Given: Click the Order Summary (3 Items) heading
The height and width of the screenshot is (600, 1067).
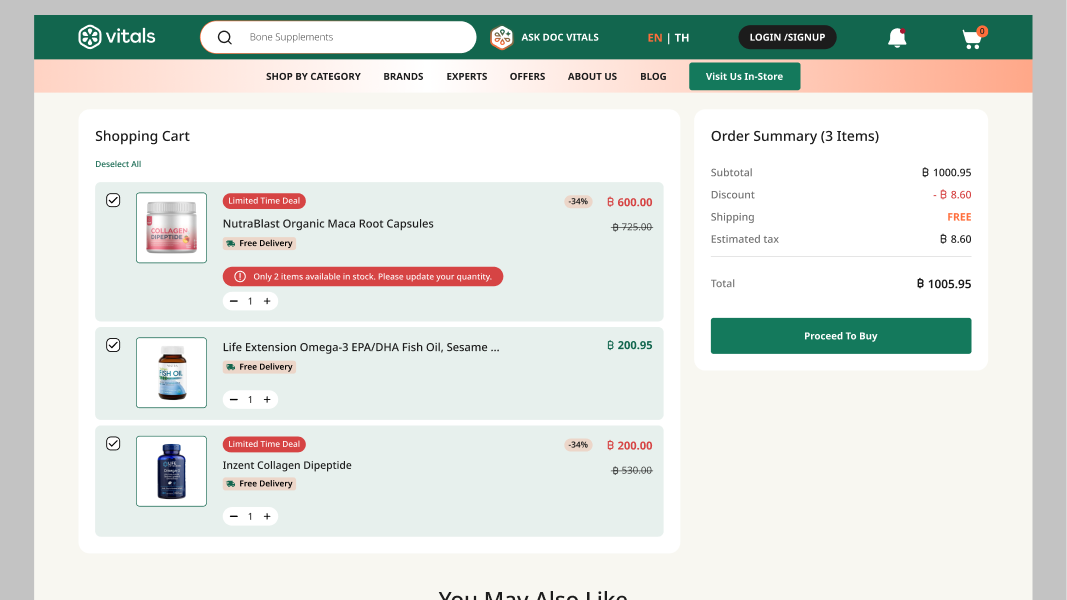Looking at the screenshot, I should point(795,136).
